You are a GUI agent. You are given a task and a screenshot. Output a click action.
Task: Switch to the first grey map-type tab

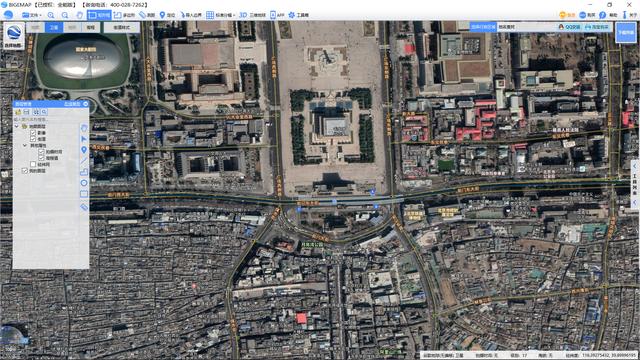coord(36,27)
